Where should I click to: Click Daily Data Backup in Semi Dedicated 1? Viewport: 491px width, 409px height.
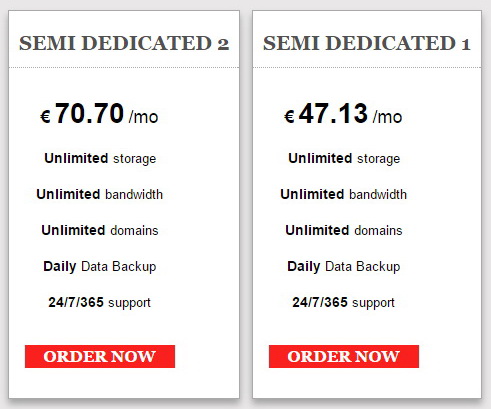344,267
